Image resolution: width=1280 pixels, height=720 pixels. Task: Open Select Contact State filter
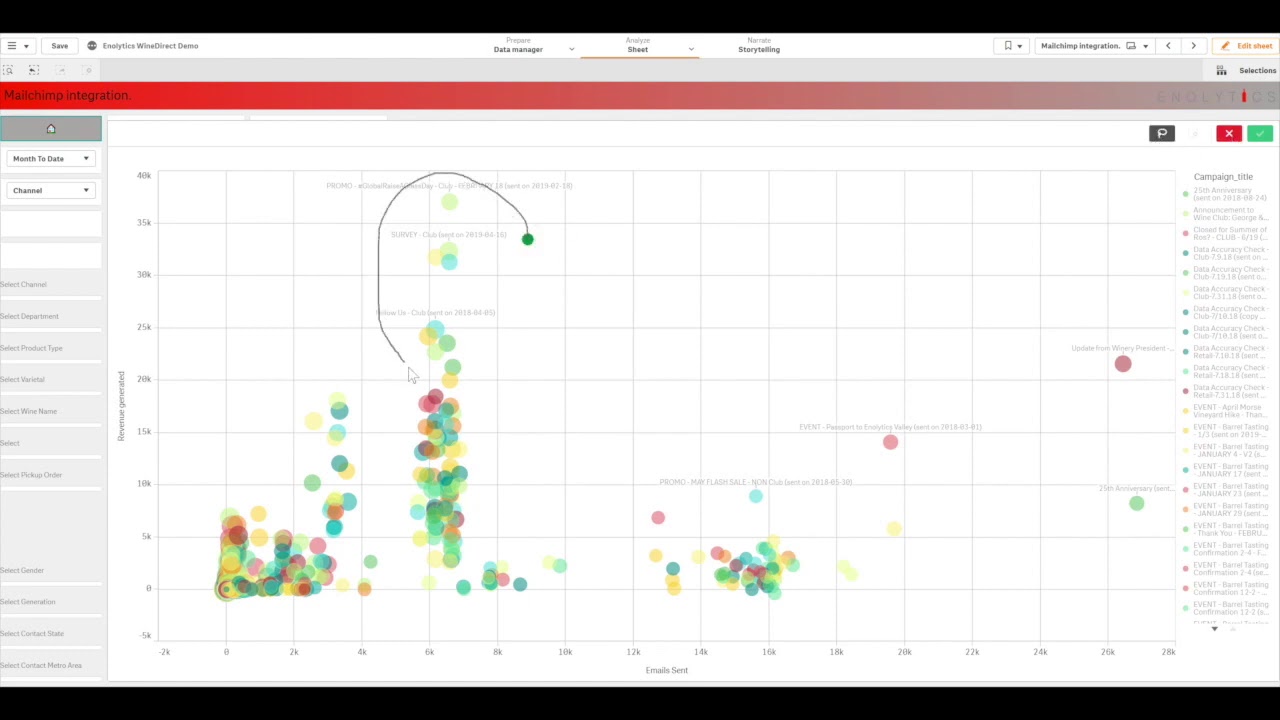[x=50, y=634]
